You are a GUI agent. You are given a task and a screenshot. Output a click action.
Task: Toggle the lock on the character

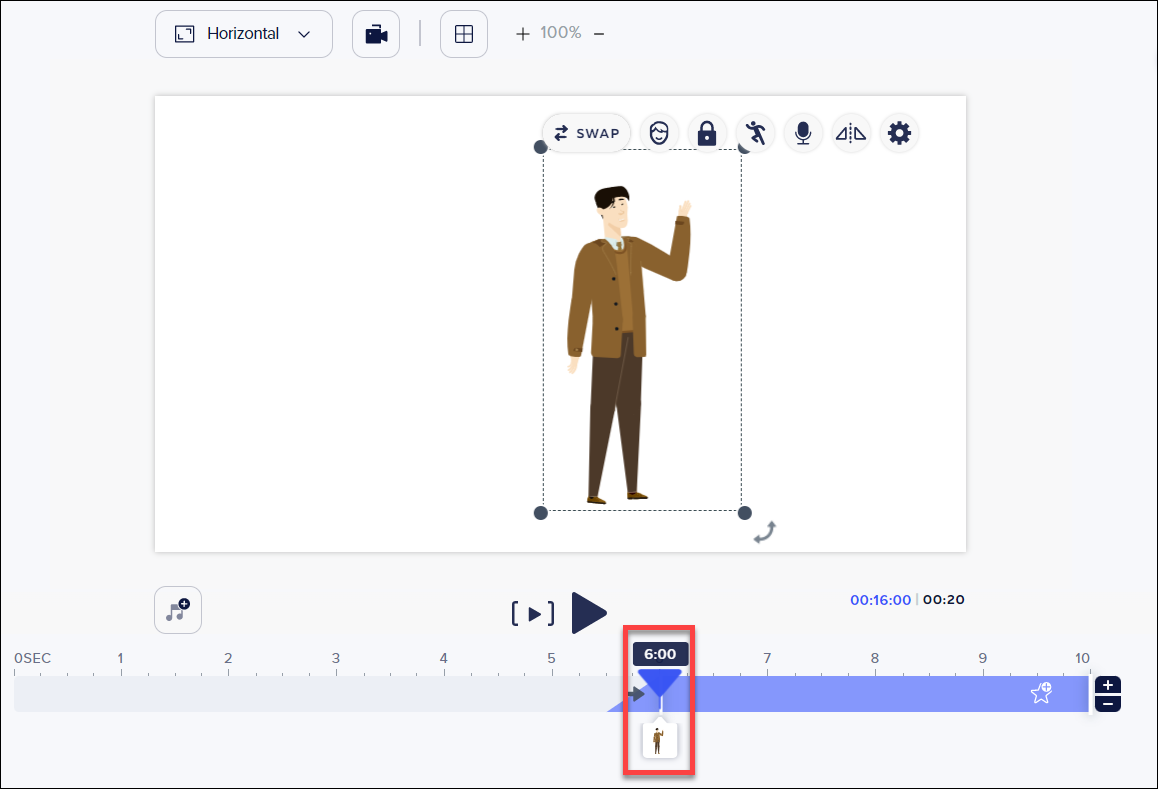(x=707, y=133)
